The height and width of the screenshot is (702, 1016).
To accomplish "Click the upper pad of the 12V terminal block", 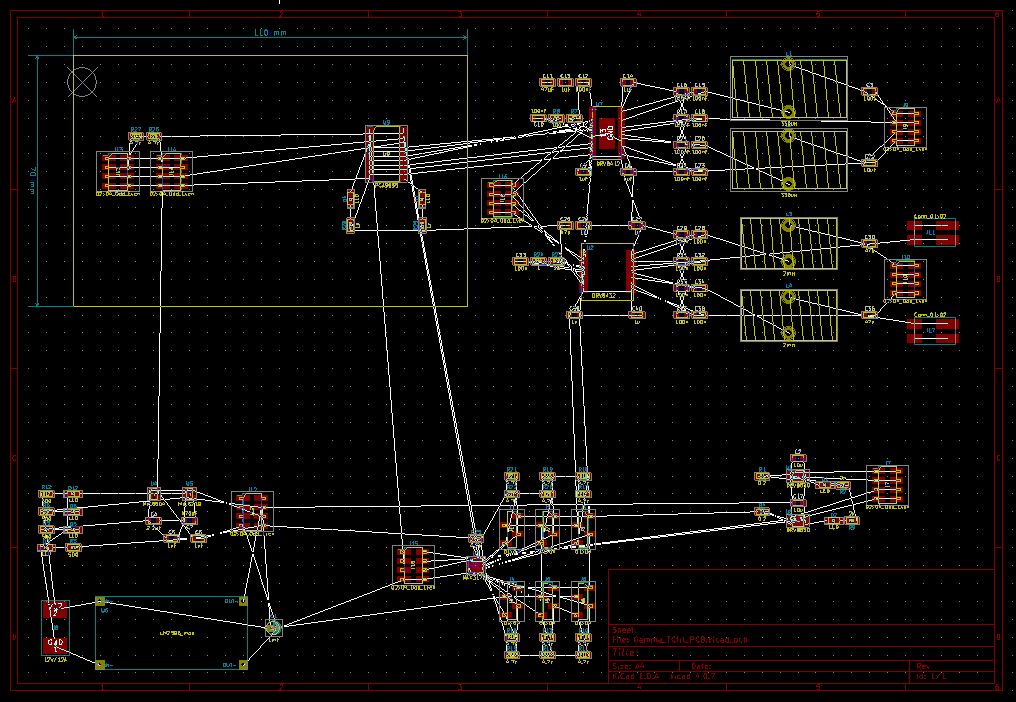I will 54,609.
